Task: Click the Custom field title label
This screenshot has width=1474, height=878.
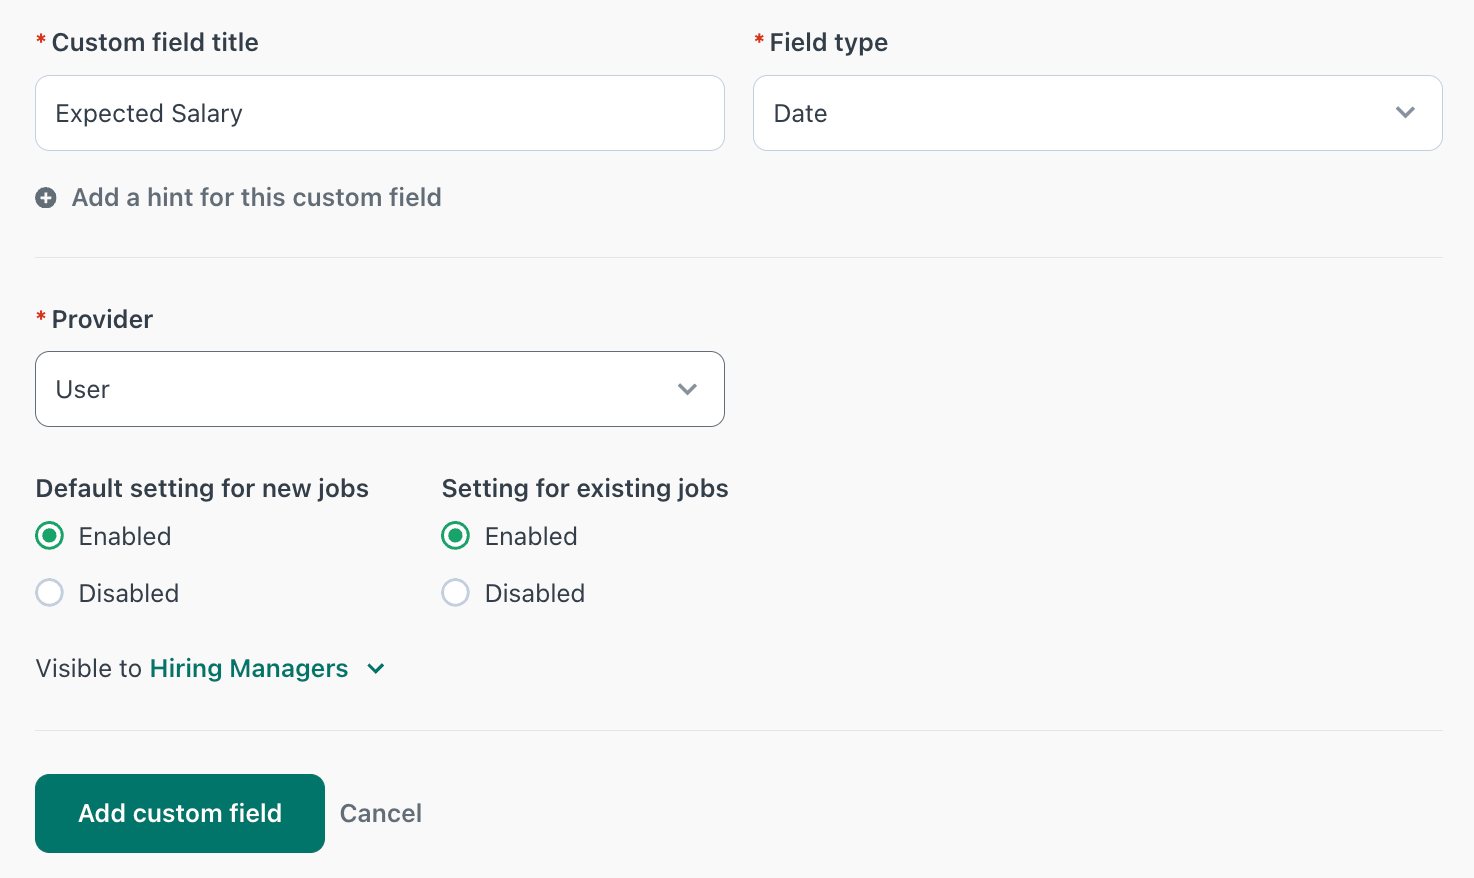Action: 155,42
